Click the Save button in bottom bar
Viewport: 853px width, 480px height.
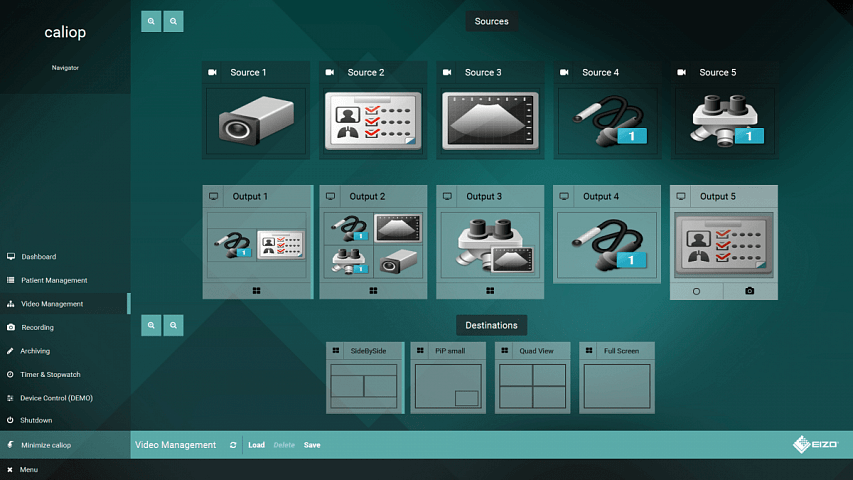click(x=312, y=445)
